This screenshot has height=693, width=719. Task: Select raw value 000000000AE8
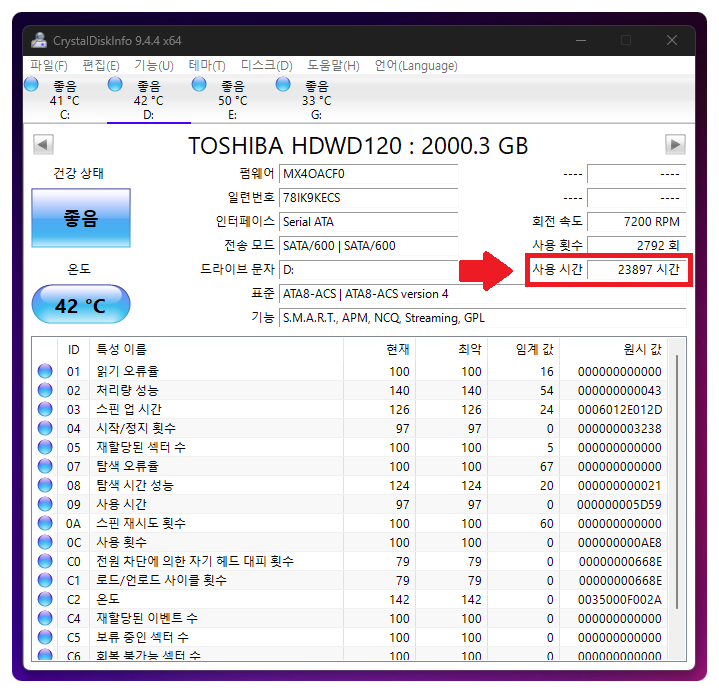(x=619, y=543)
